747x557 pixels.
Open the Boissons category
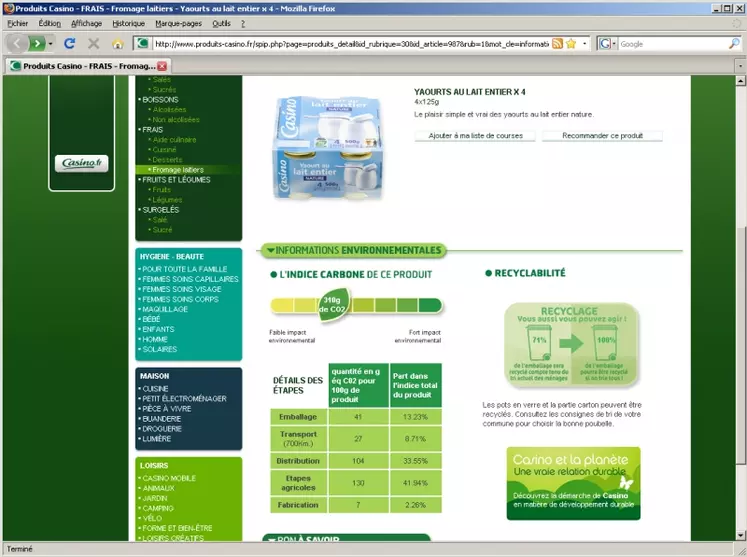coord(160,100)
